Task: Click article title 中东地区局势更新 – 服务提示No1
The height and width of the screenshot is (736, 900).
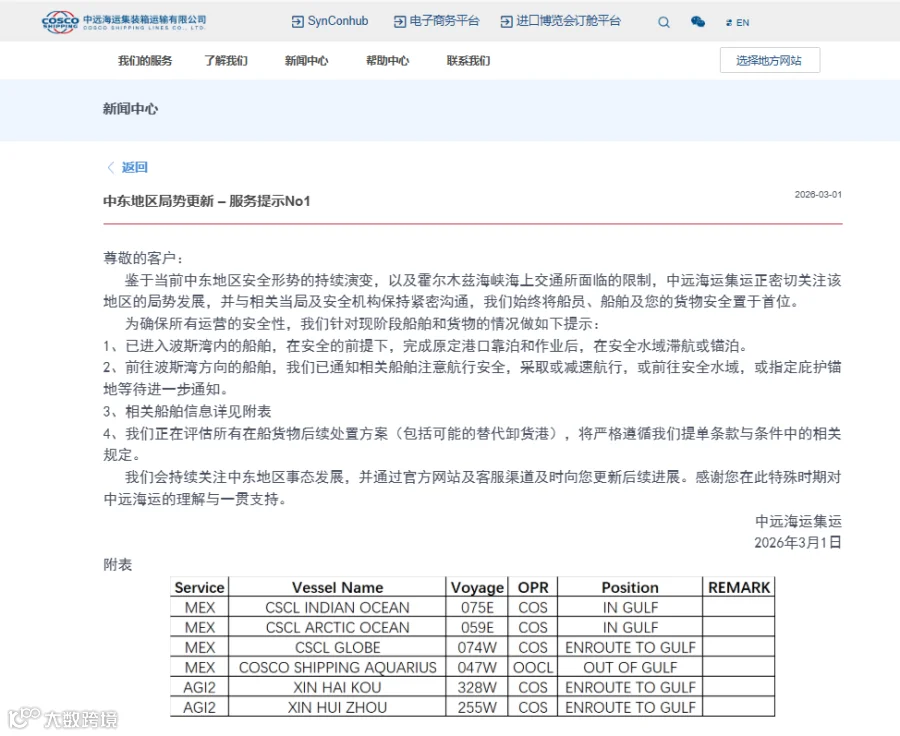Action: click(x=207, y=201)
